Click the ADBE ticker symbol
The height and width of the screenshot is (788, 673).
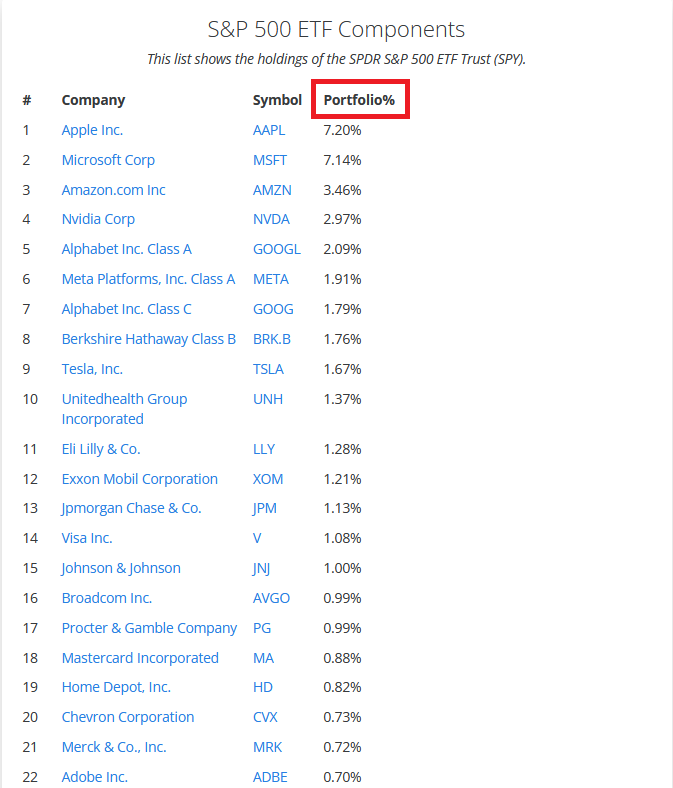270,777
